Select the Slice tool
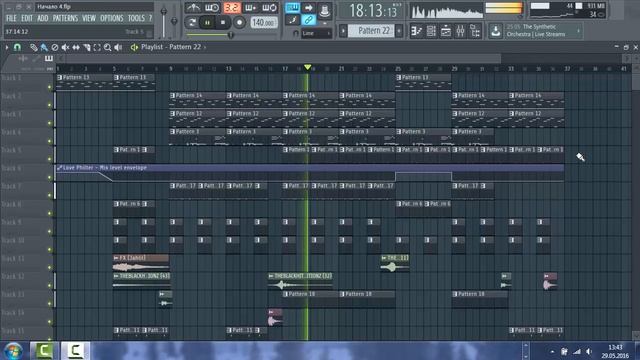The width and height of the screenshot is (640, 360). (x=87, y=48)
